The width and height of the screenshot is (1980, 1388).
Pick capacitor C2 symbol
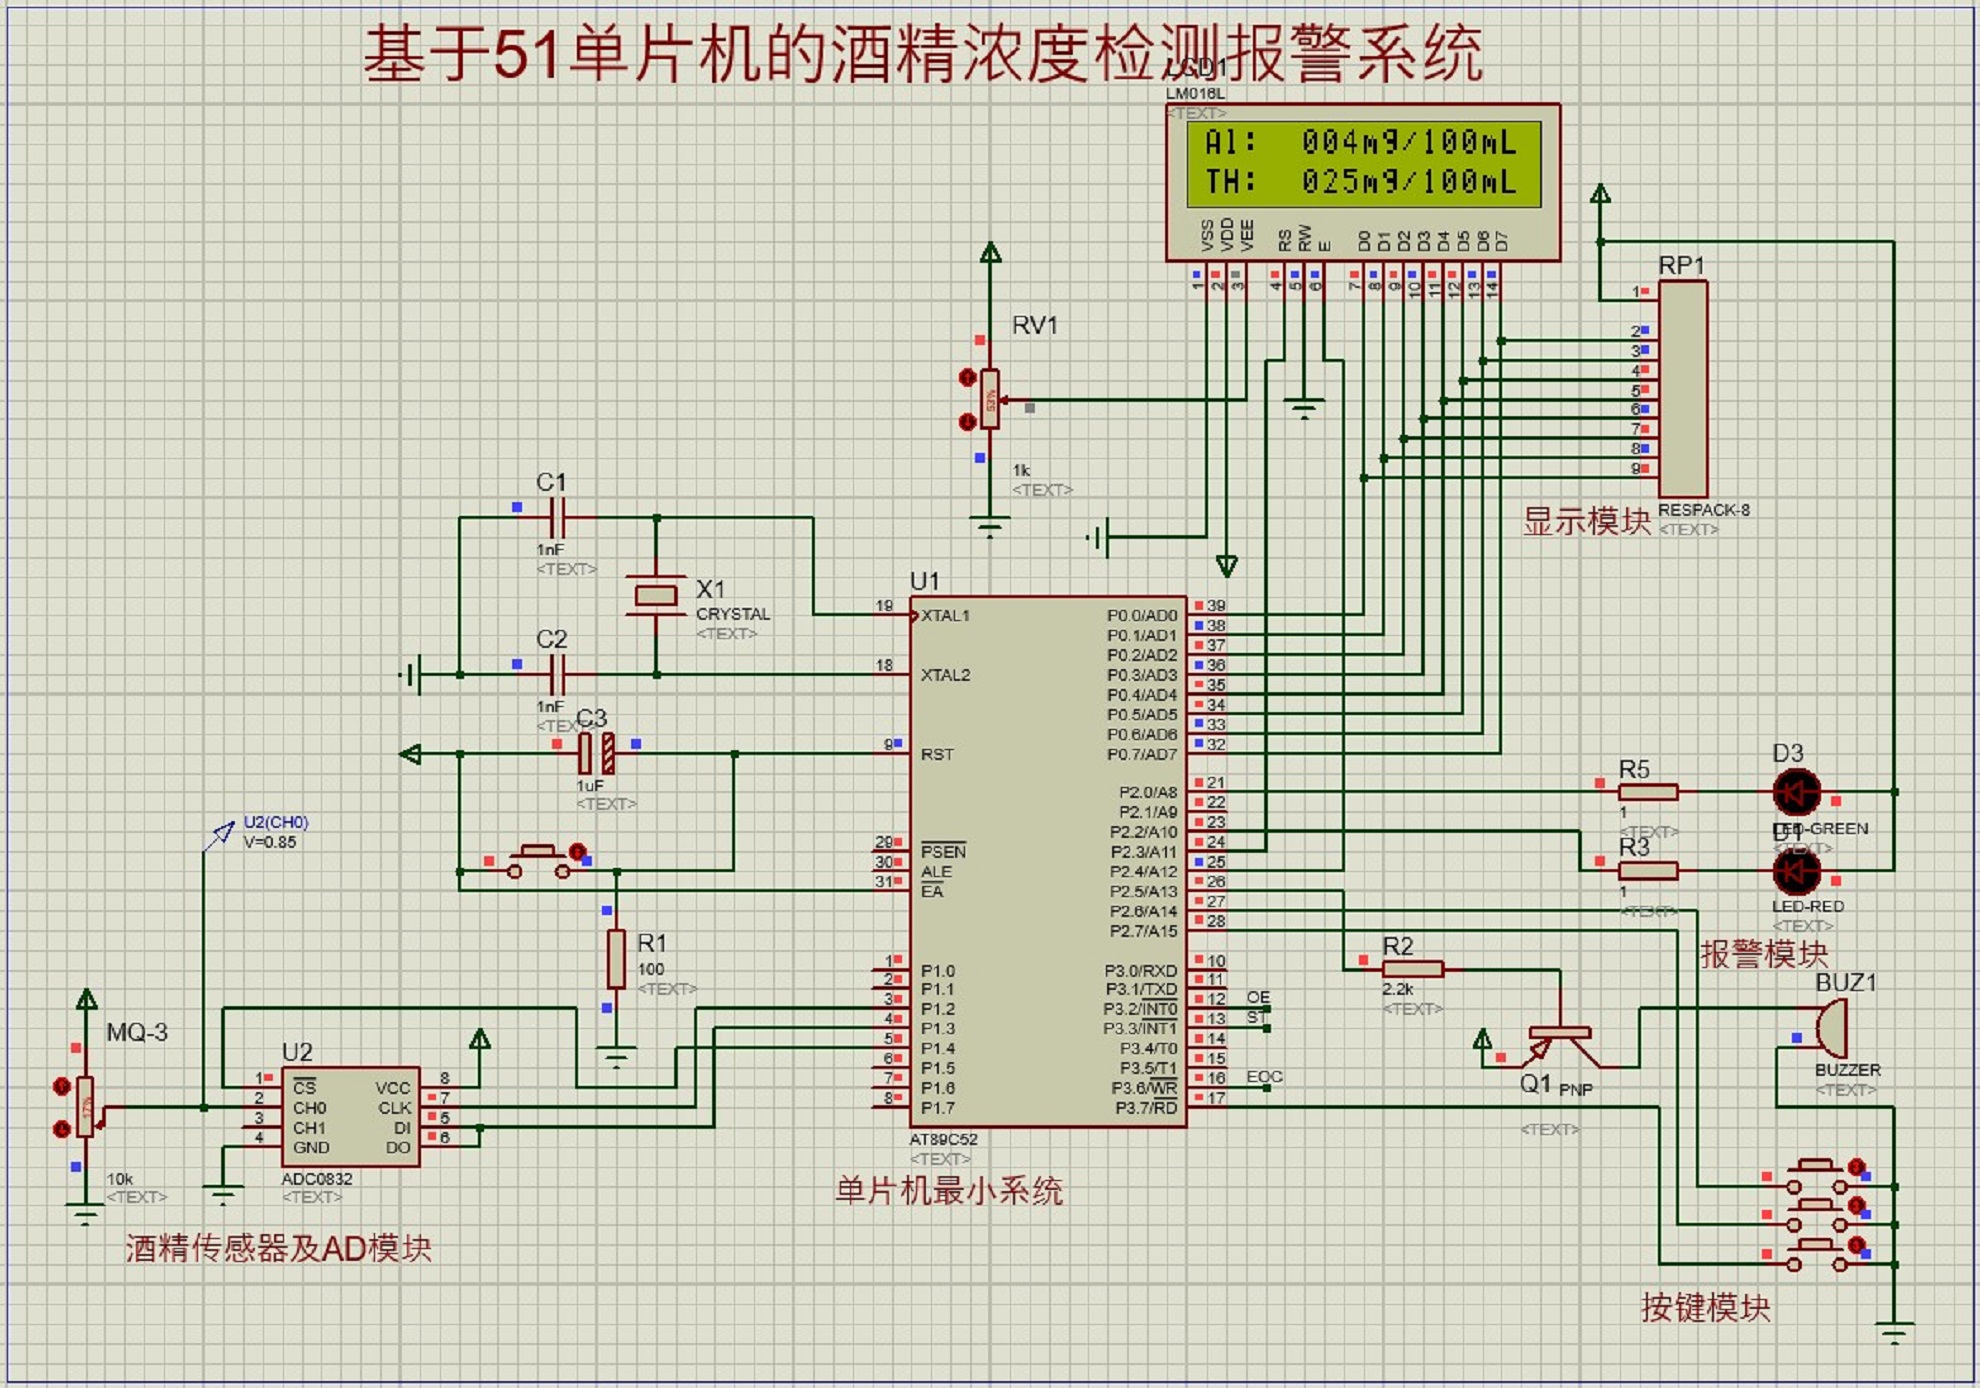coord(558,675)
